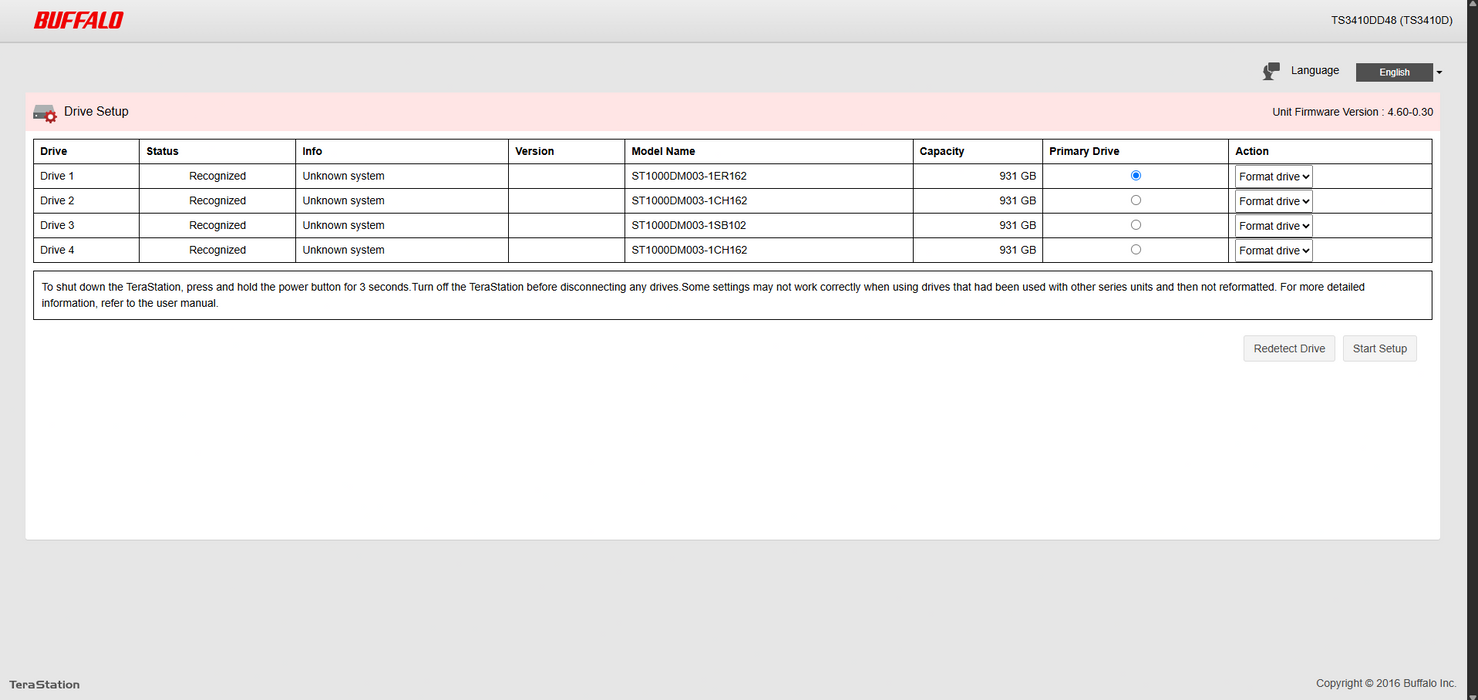Click the Redetect Drive button
This screenshot has height=700, width=1478.
(x=1289, y=349)
